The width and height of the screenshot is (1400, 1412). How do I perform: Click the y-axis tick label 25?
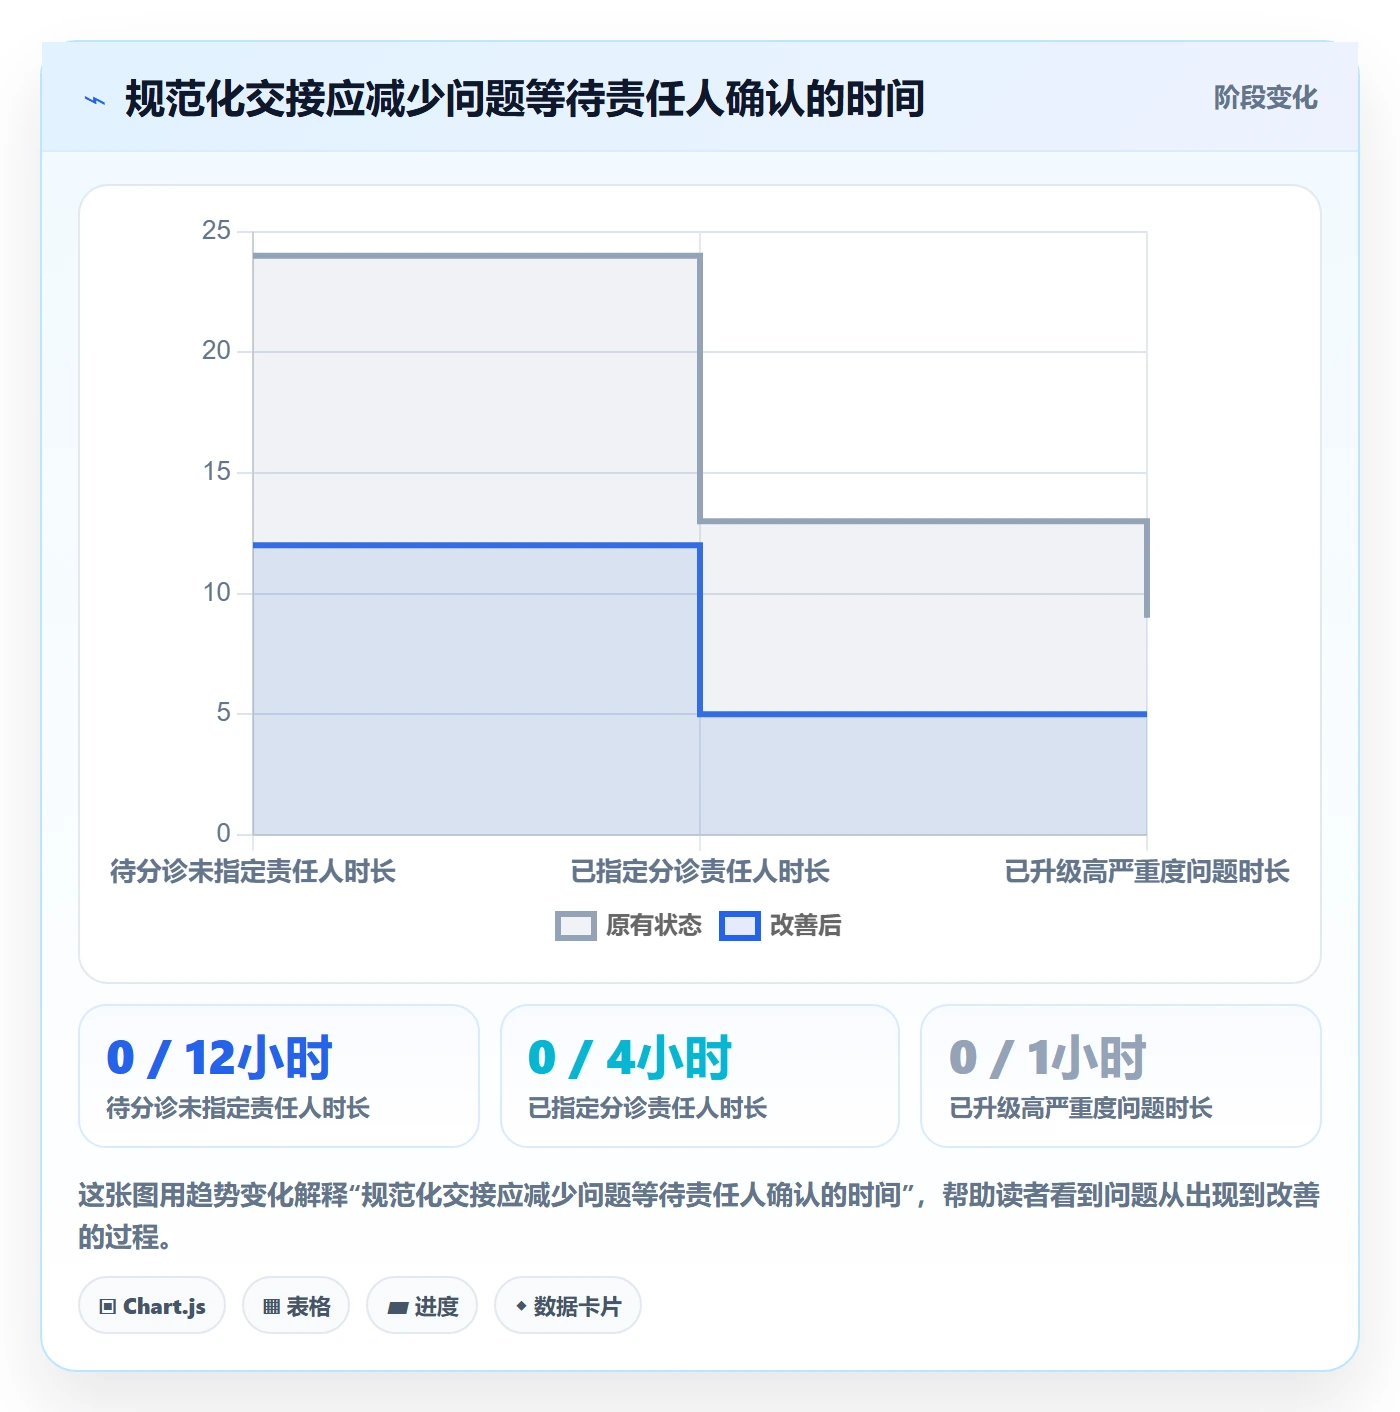pos(216,231)
